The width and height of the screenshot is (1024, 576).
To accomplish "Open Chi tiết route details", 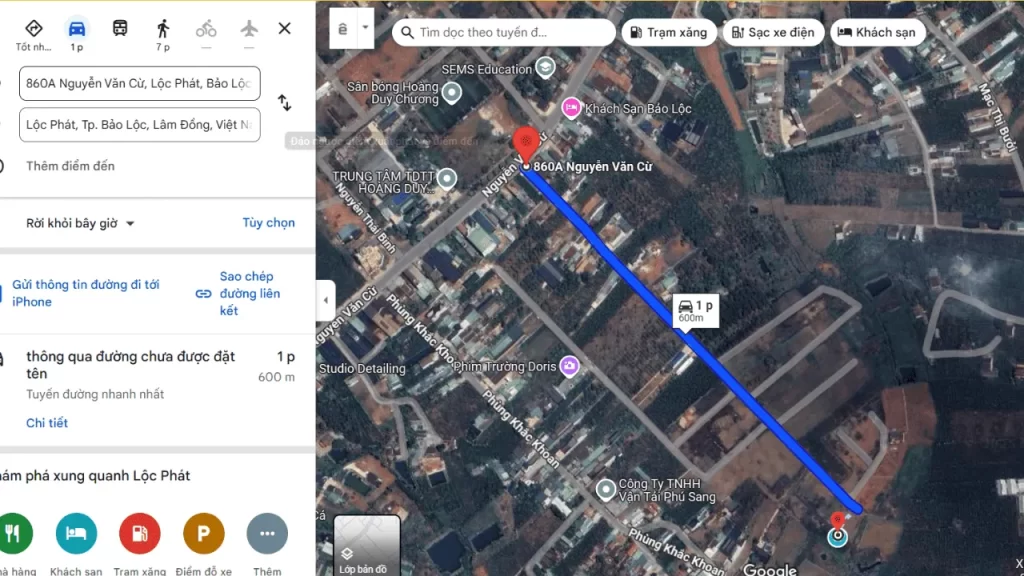I will (x=47, y=423).
